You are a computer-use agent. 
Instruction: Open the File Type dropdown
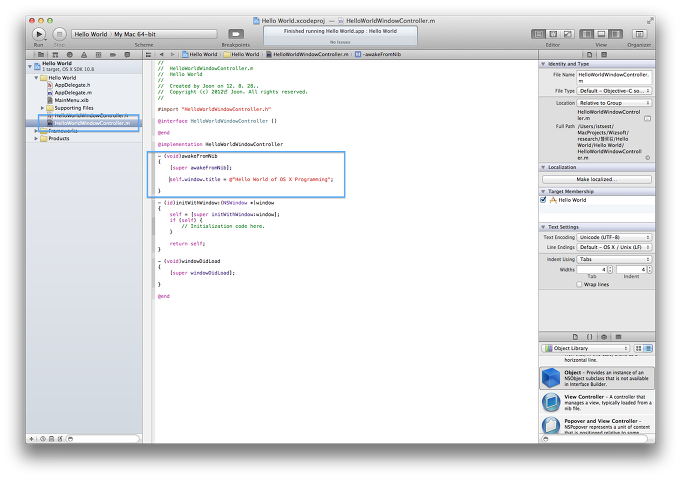click(x=614, y=91)
